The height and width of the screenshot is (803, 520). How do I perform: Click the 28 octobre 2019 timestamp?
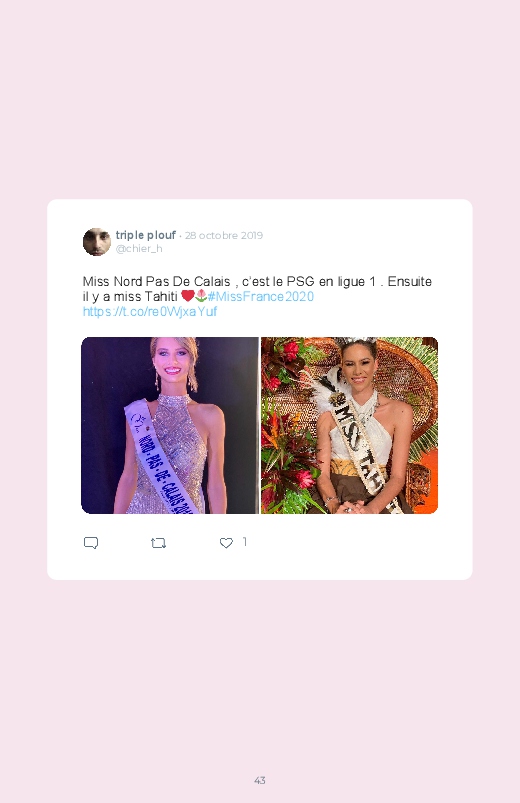pos(224,235)
